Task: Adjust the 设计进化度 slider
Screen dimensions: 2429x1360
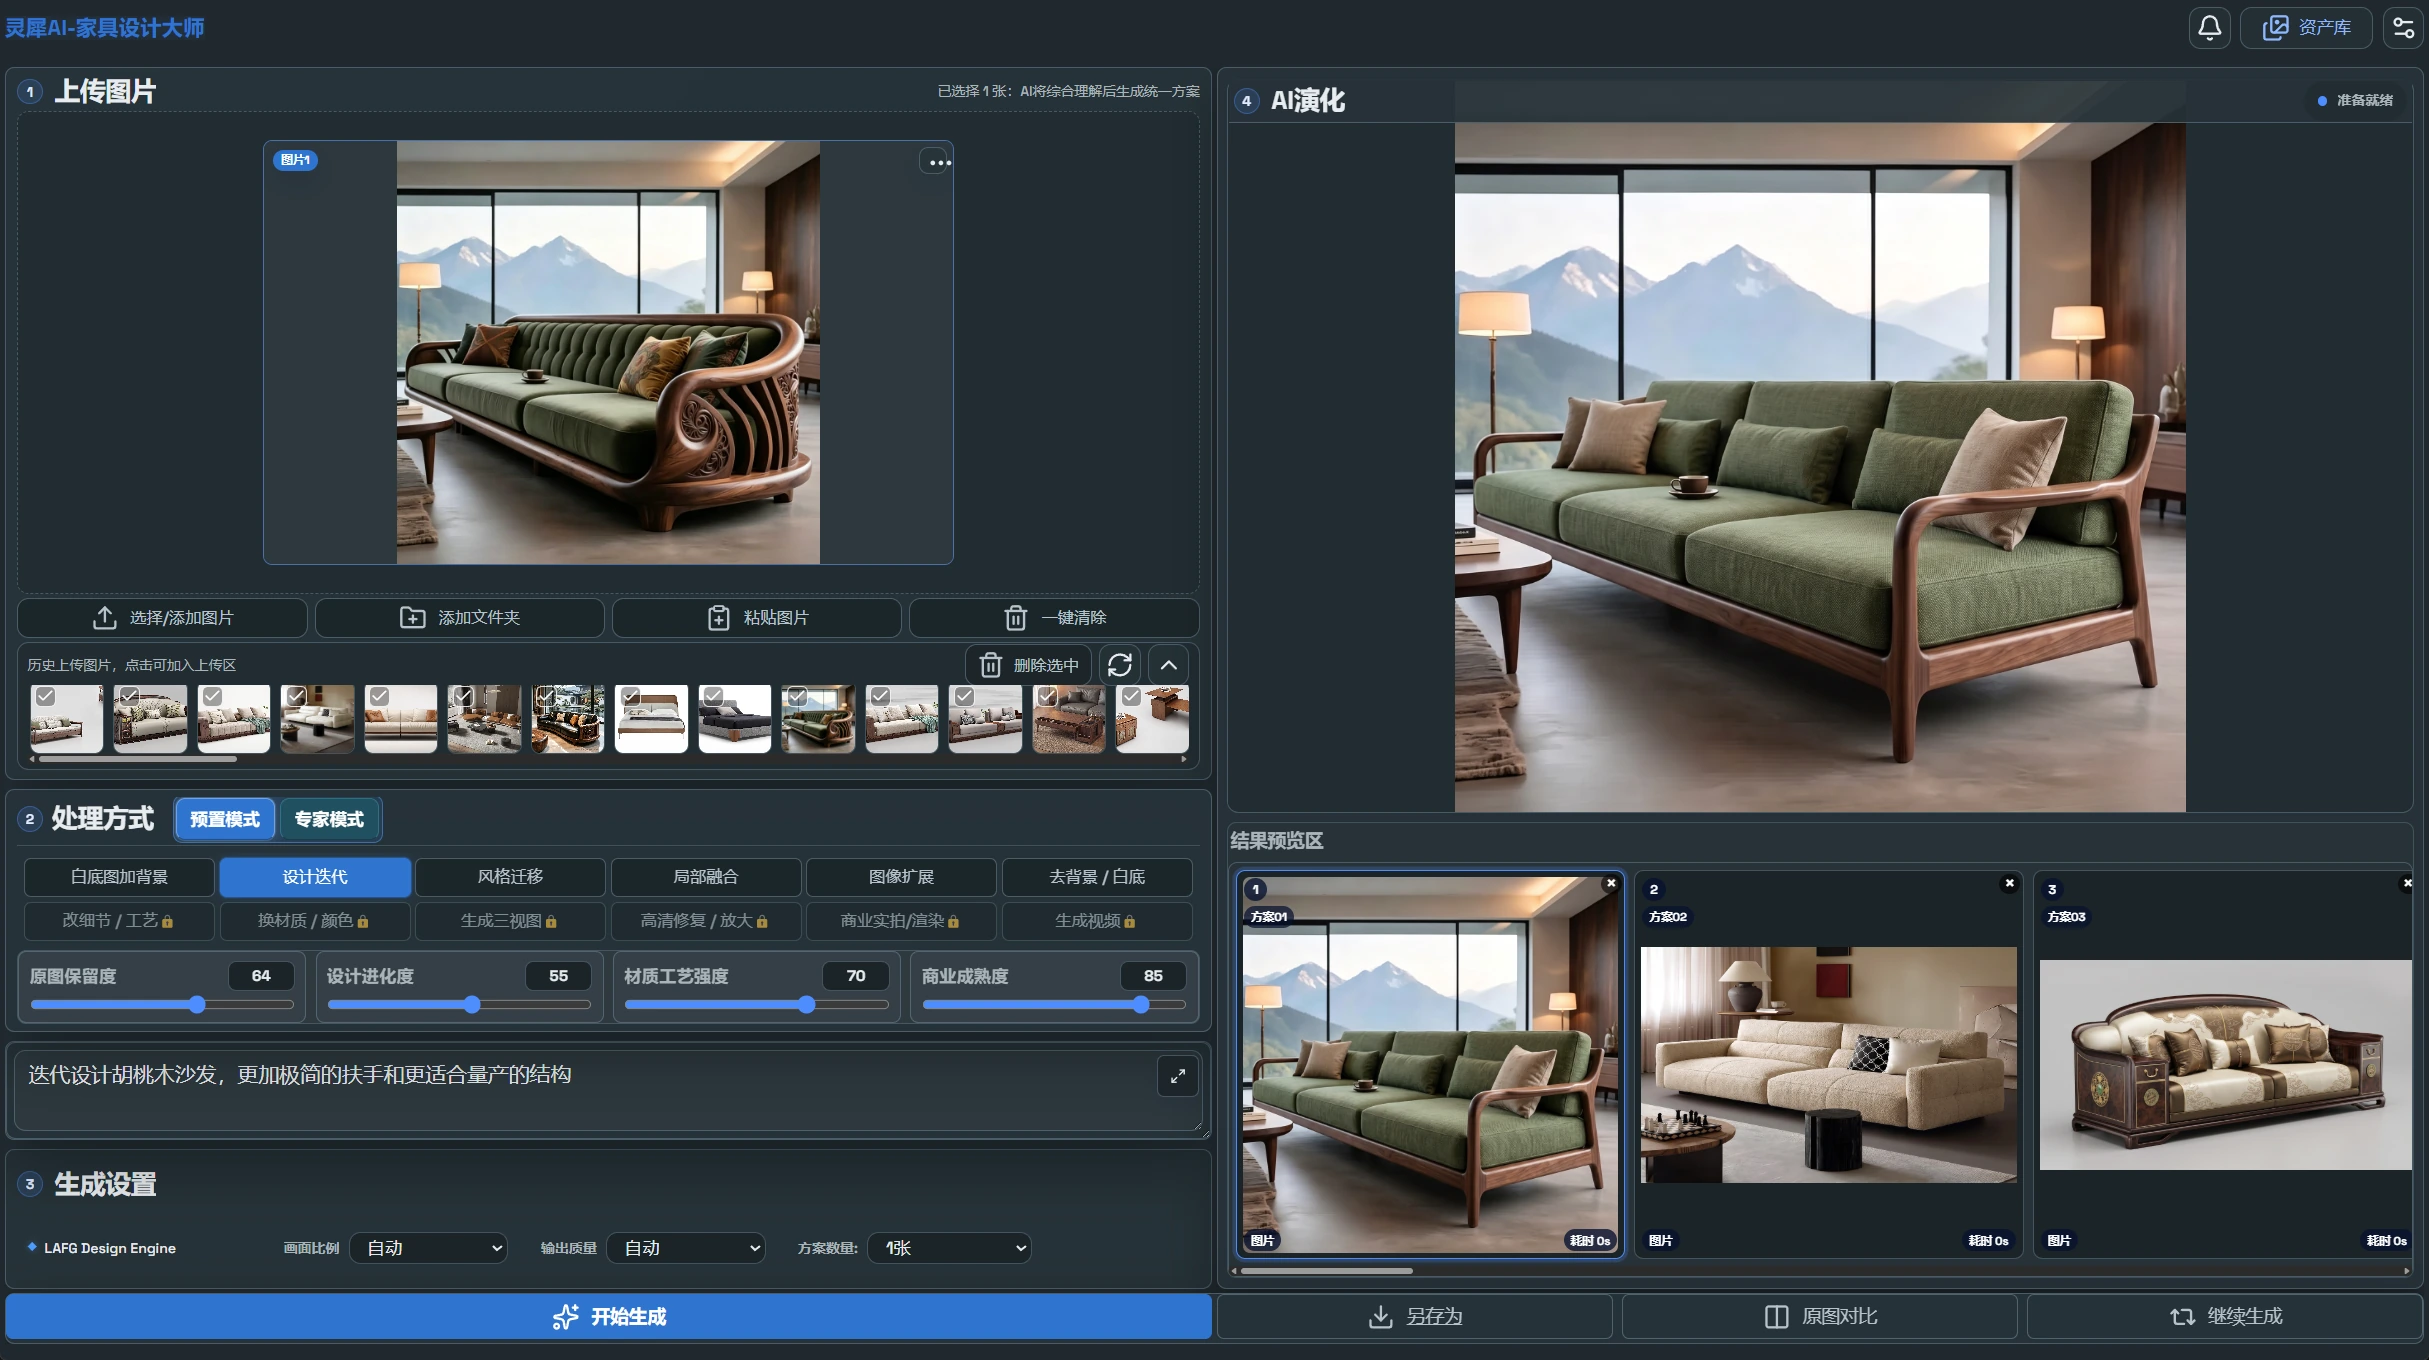Action: click(459, 1005)
